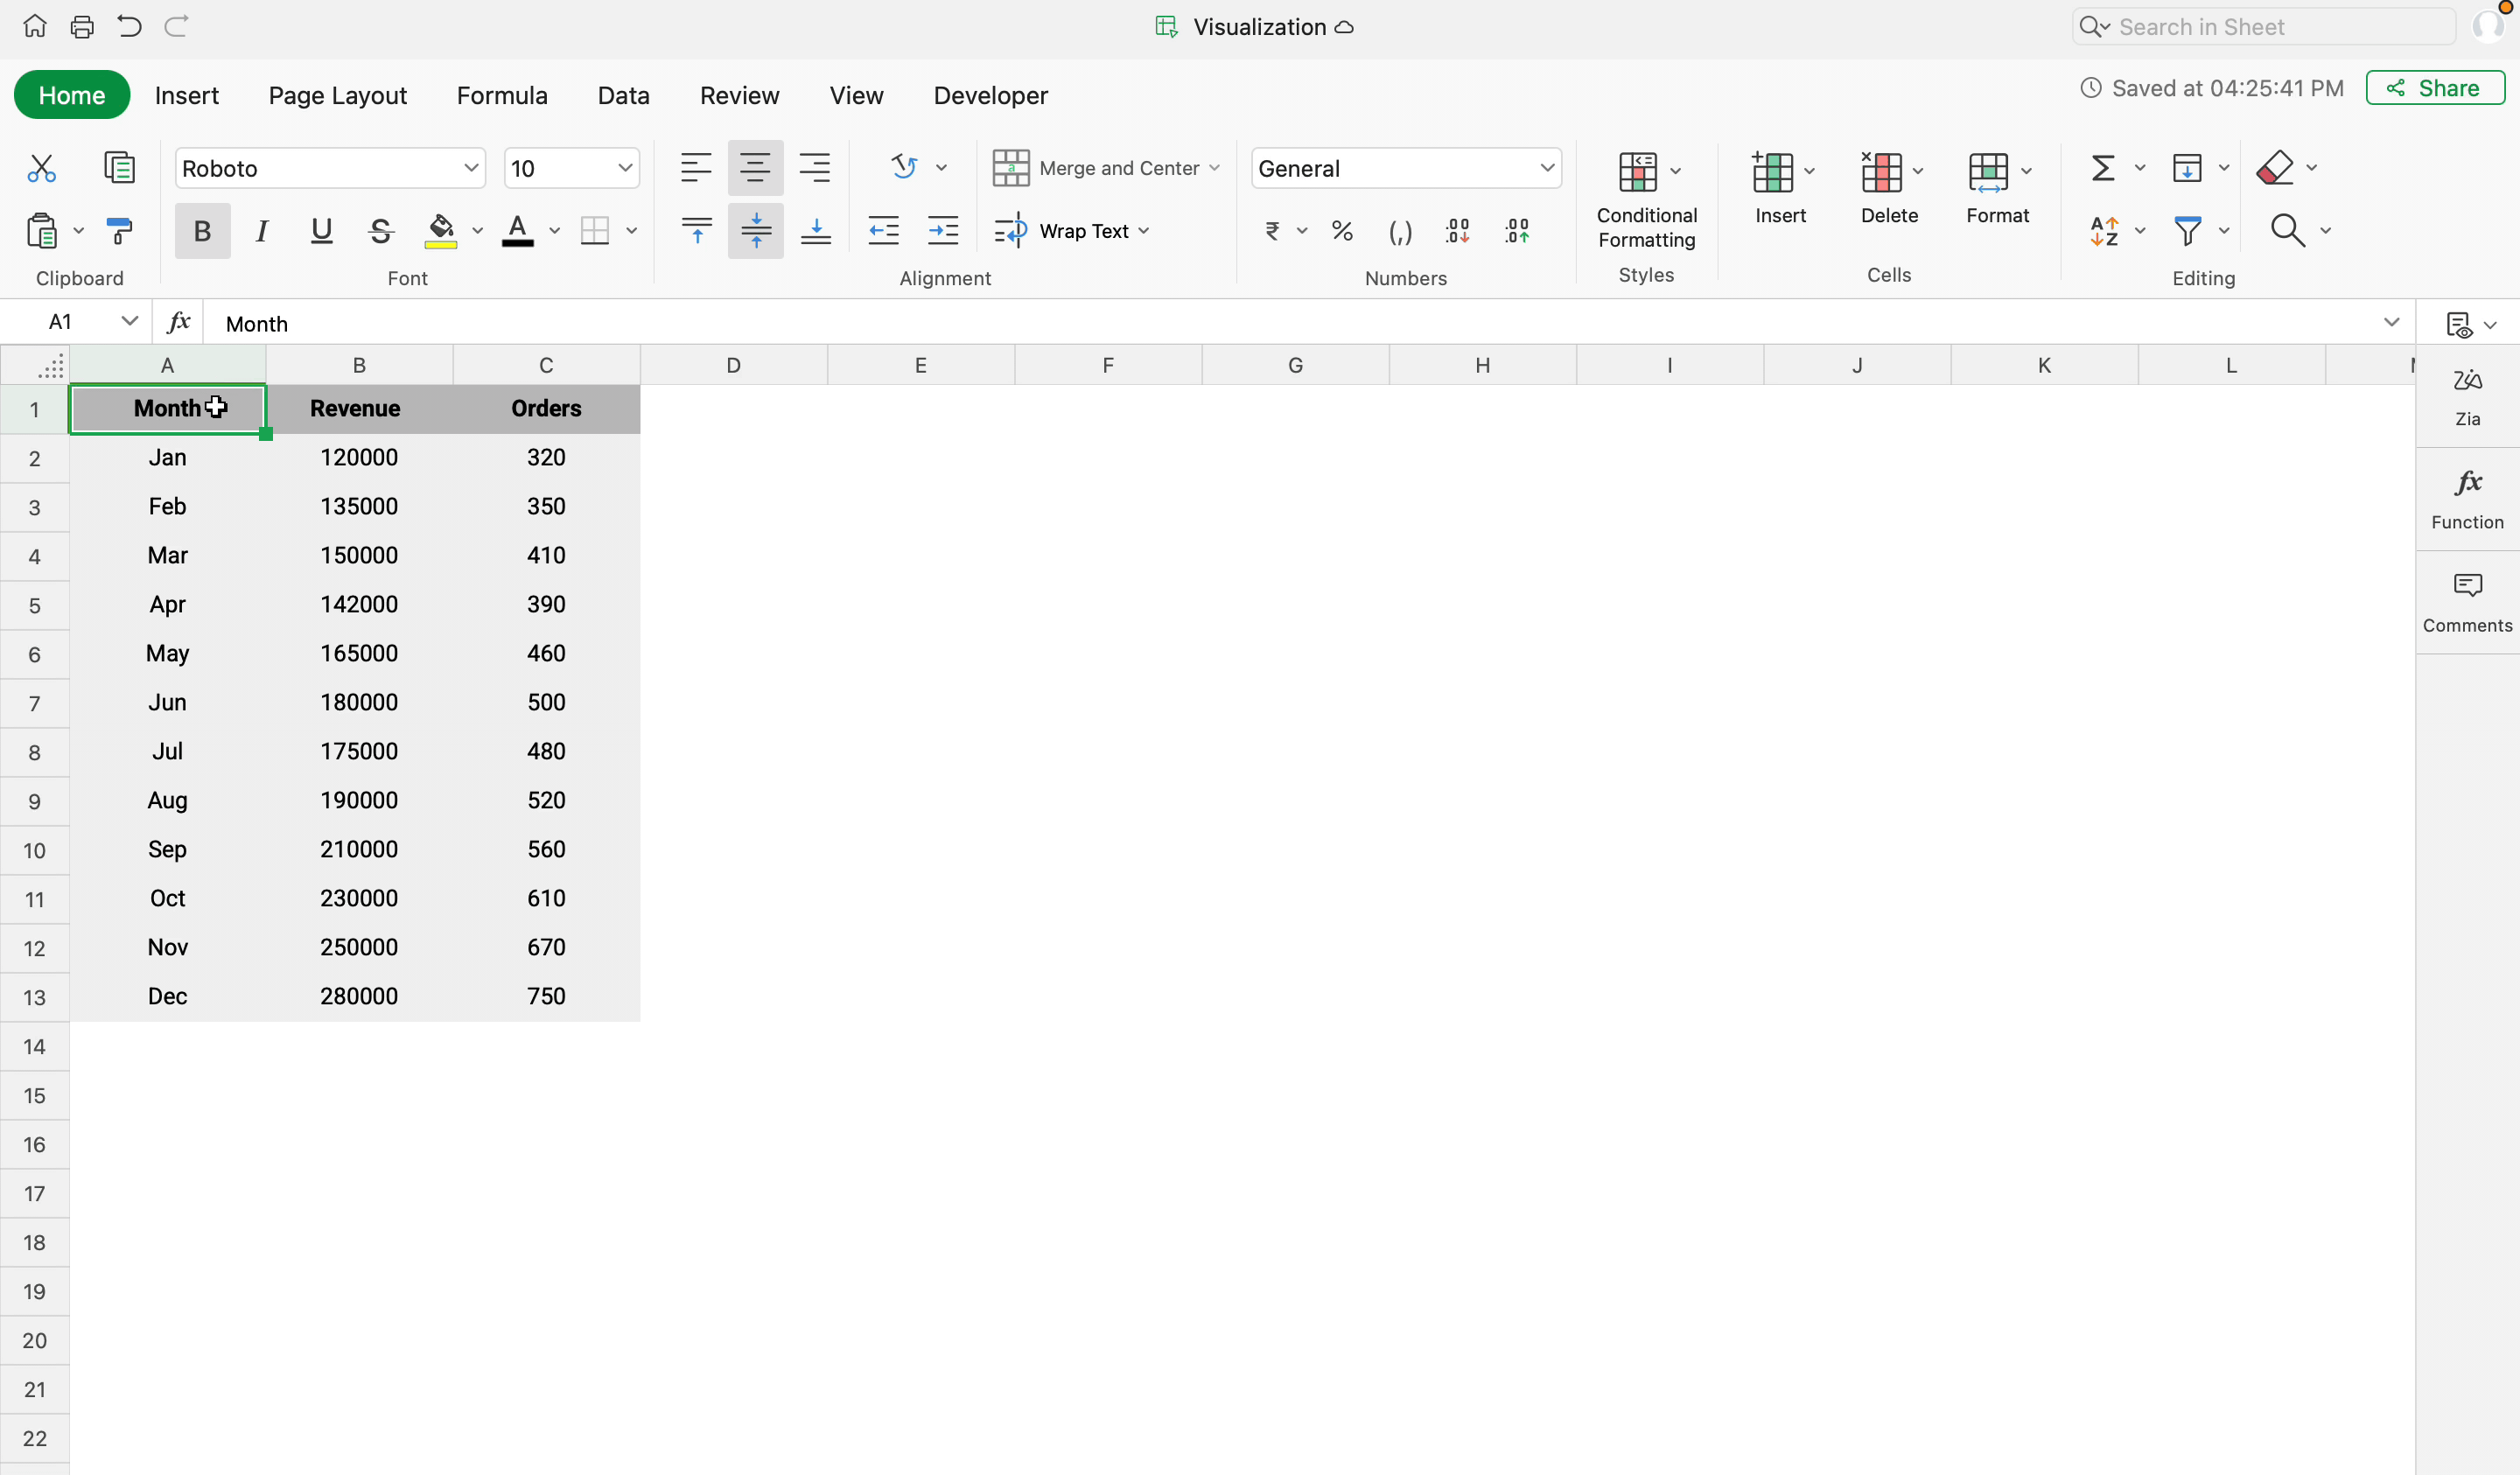Switch to the Page Layout tab
The height and width of the screenshot is (1475, 2520).
click(337, 95)
